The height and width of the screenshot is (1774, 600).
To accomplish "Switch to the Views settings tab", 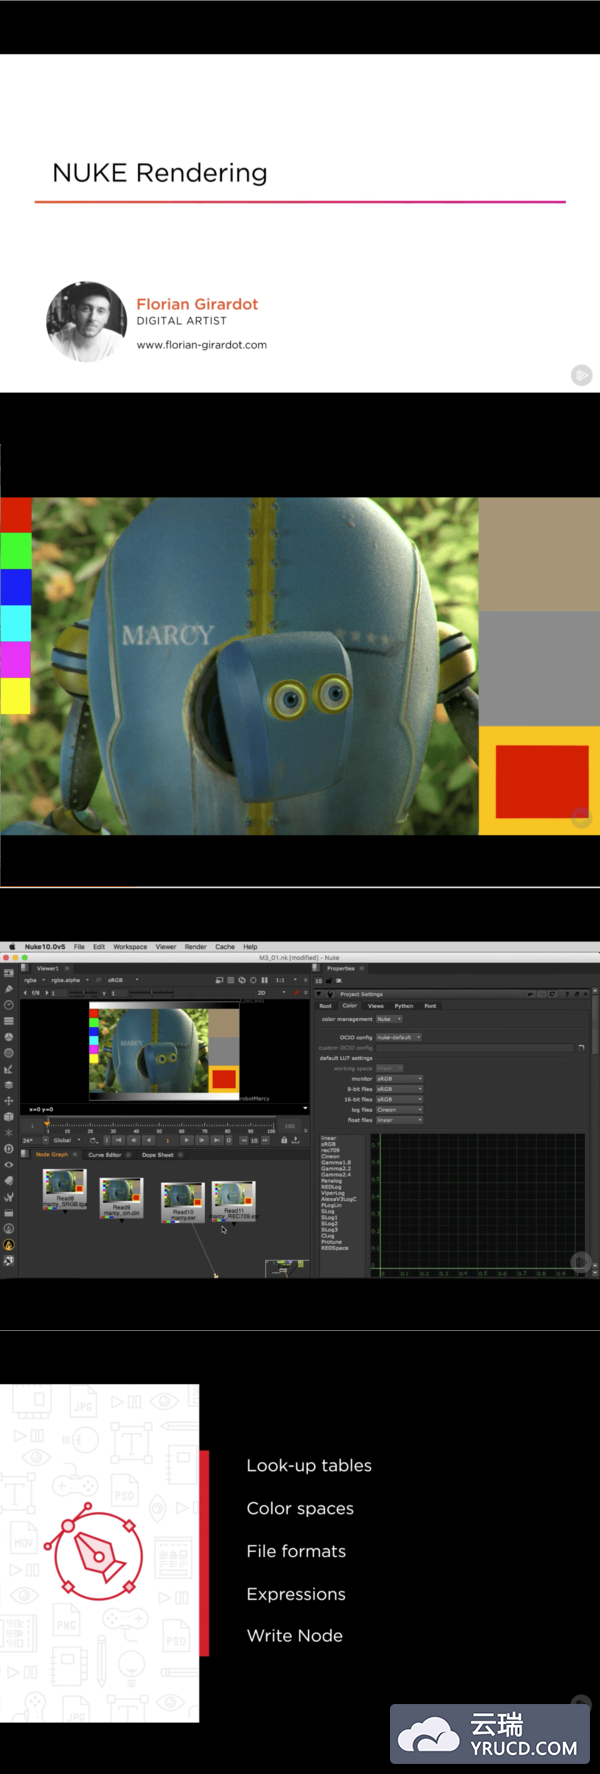I will coord(375,1006).
